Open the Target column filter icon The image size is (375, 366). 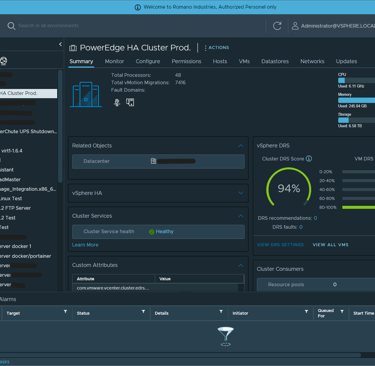click(65, 312)
